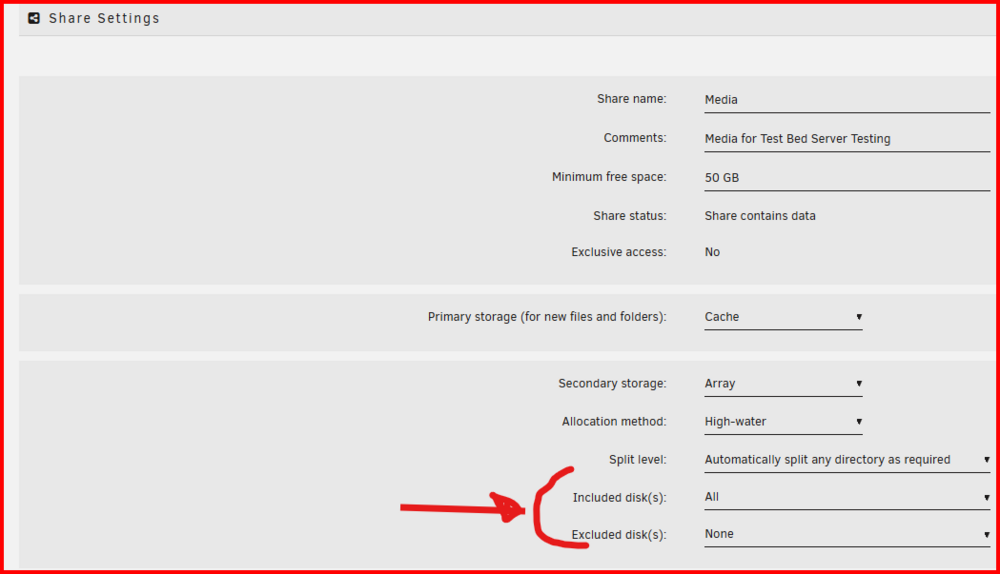Click the Share Settings heading text

(x=104, y=18)
